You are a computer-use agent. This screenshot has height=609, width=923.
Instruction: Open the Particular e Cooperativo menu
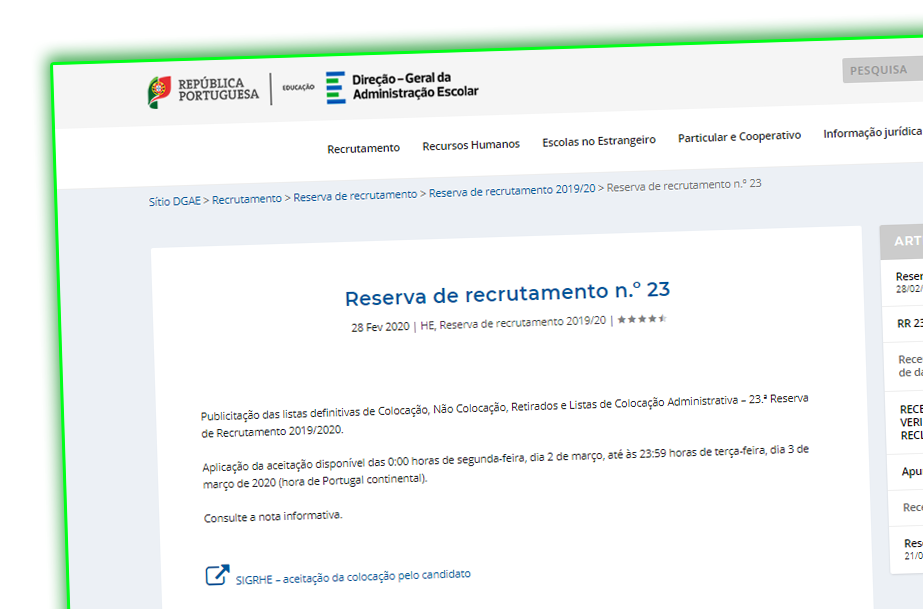click(739, 135)
